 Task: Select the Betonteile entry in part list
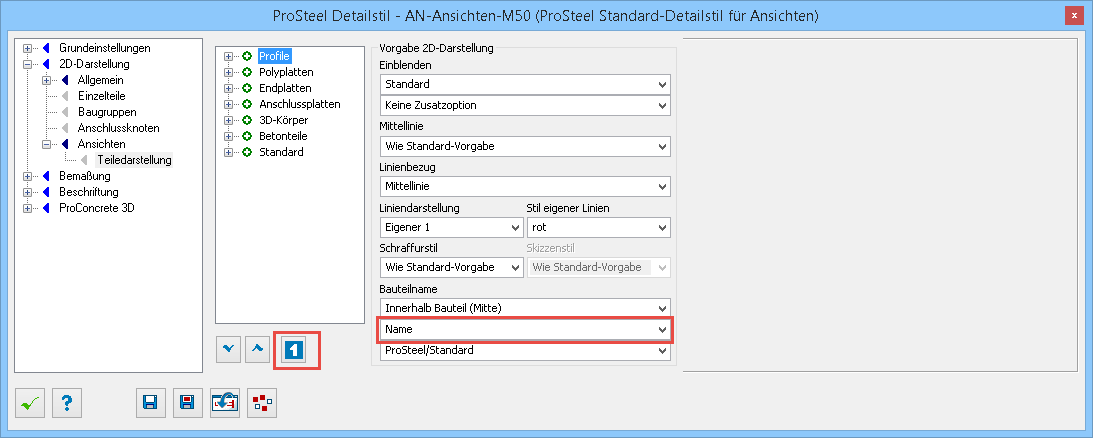283,136
